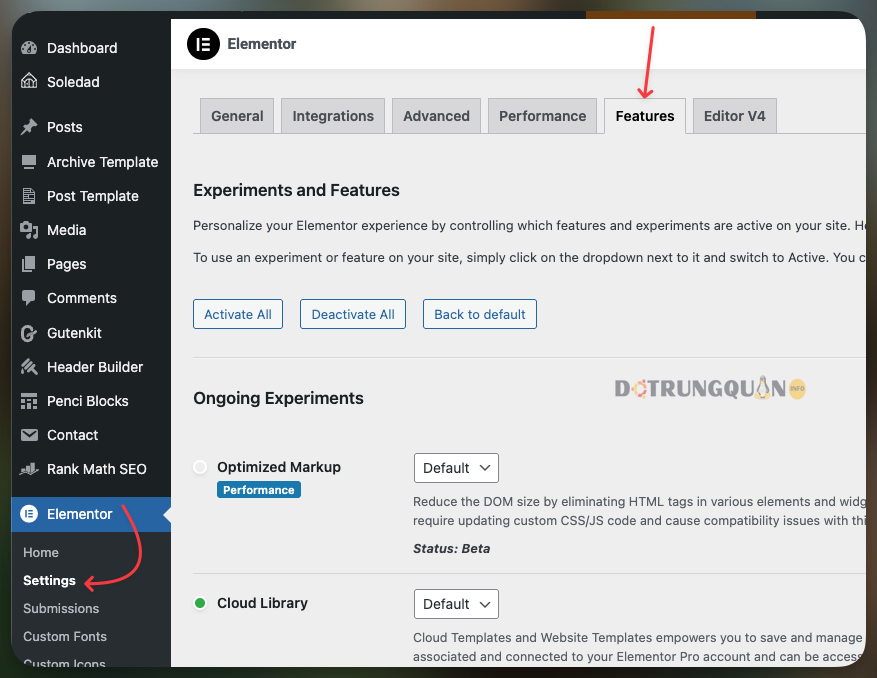
Task: Click the Pages stacked sheets icon
Action: 29,264
